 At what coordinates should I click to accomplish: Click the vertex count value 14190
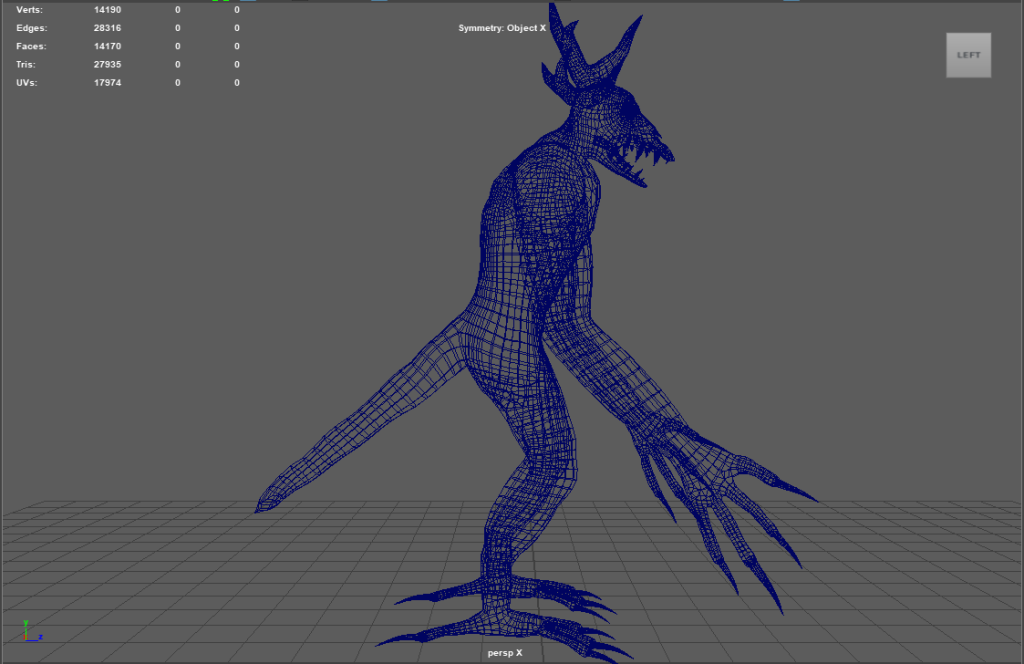click(107, 10)
